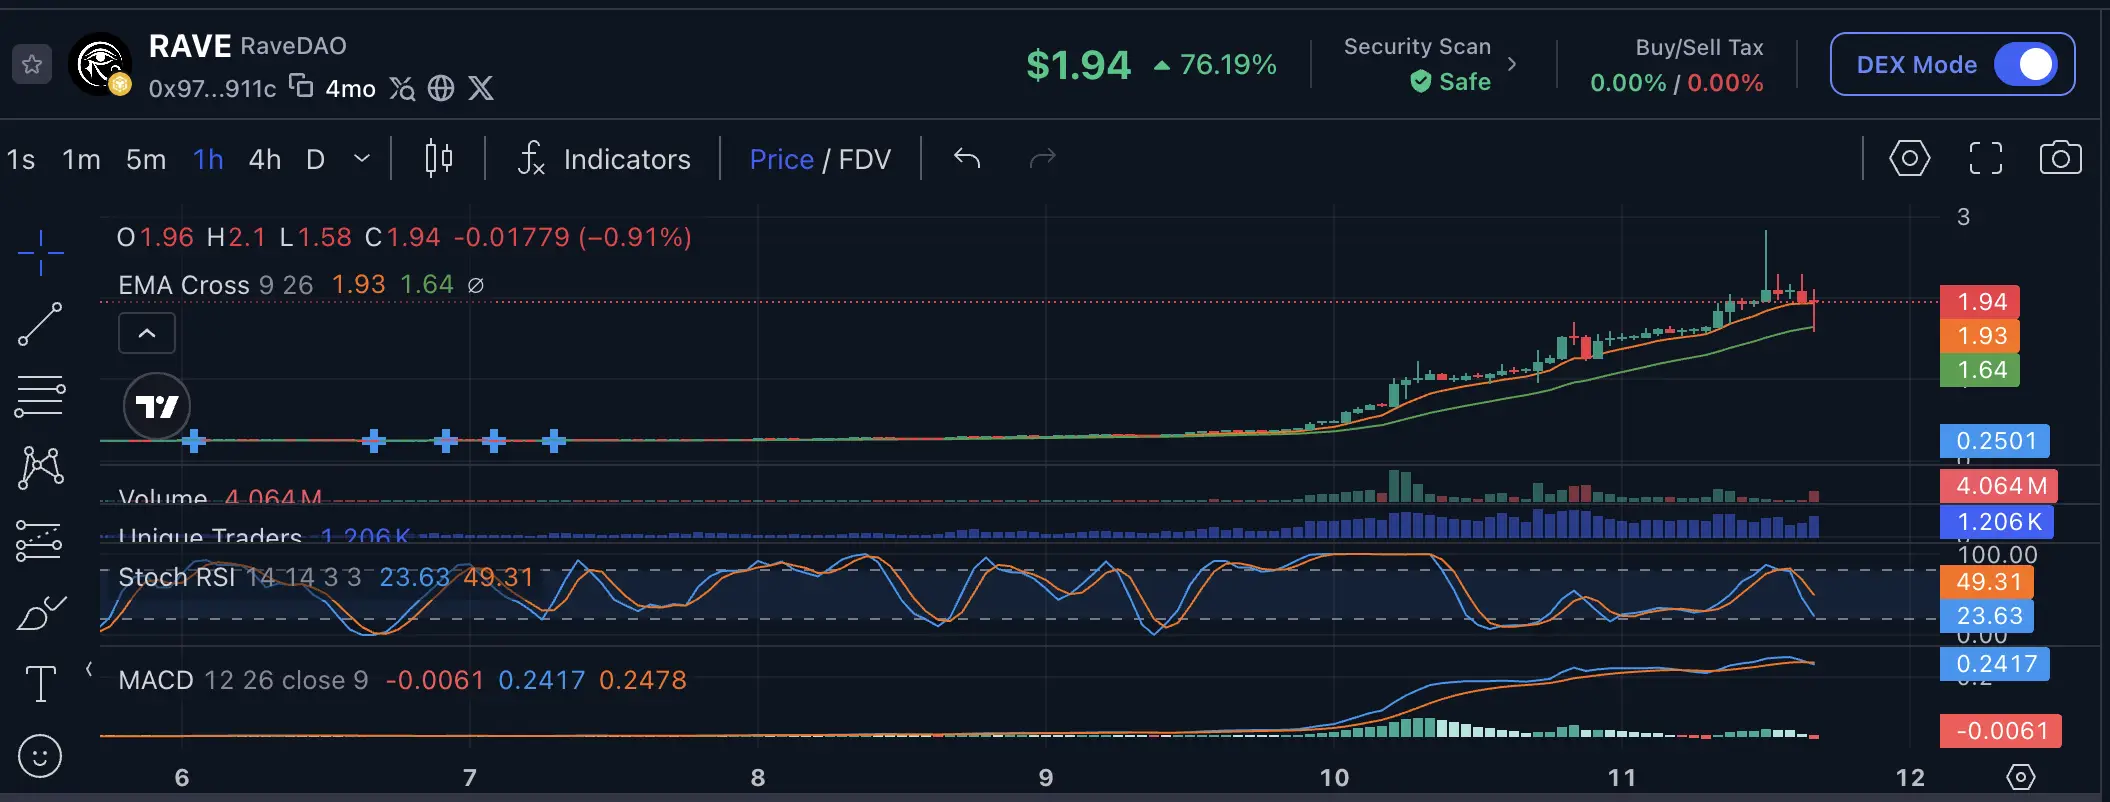Image resolution: width=2110 pixels, height=802 pixels.
Task: Select the crosshair cursor tool
Action: 40,252
